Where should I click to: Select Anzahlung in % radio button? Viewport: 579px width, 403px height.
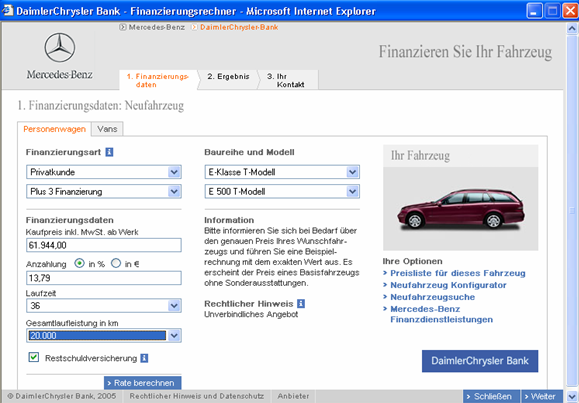click(x=79, y=263)
